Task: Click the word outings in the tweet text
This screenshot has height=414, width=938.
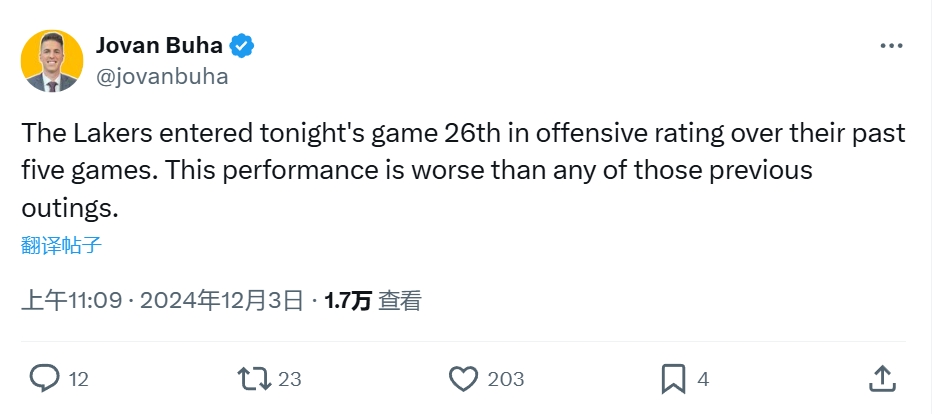Action: pos(66,208)
